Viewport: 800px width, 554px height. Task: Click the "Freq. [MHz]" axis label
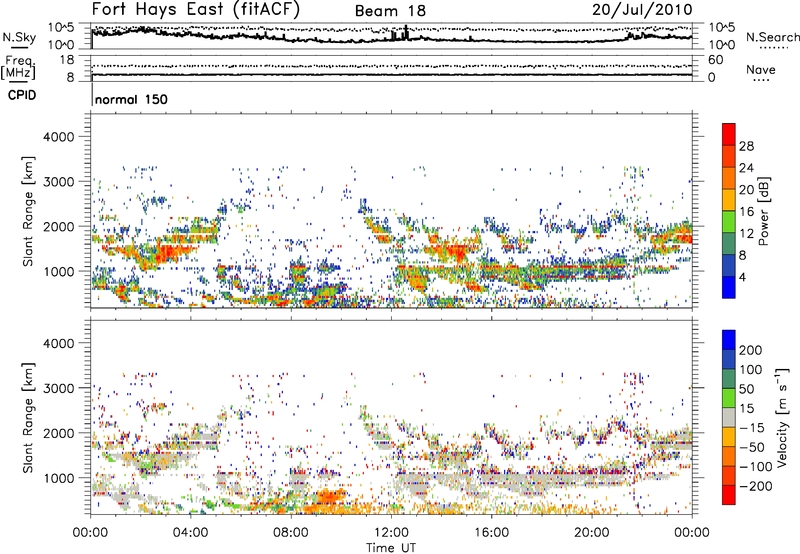[x=18, y=68]
